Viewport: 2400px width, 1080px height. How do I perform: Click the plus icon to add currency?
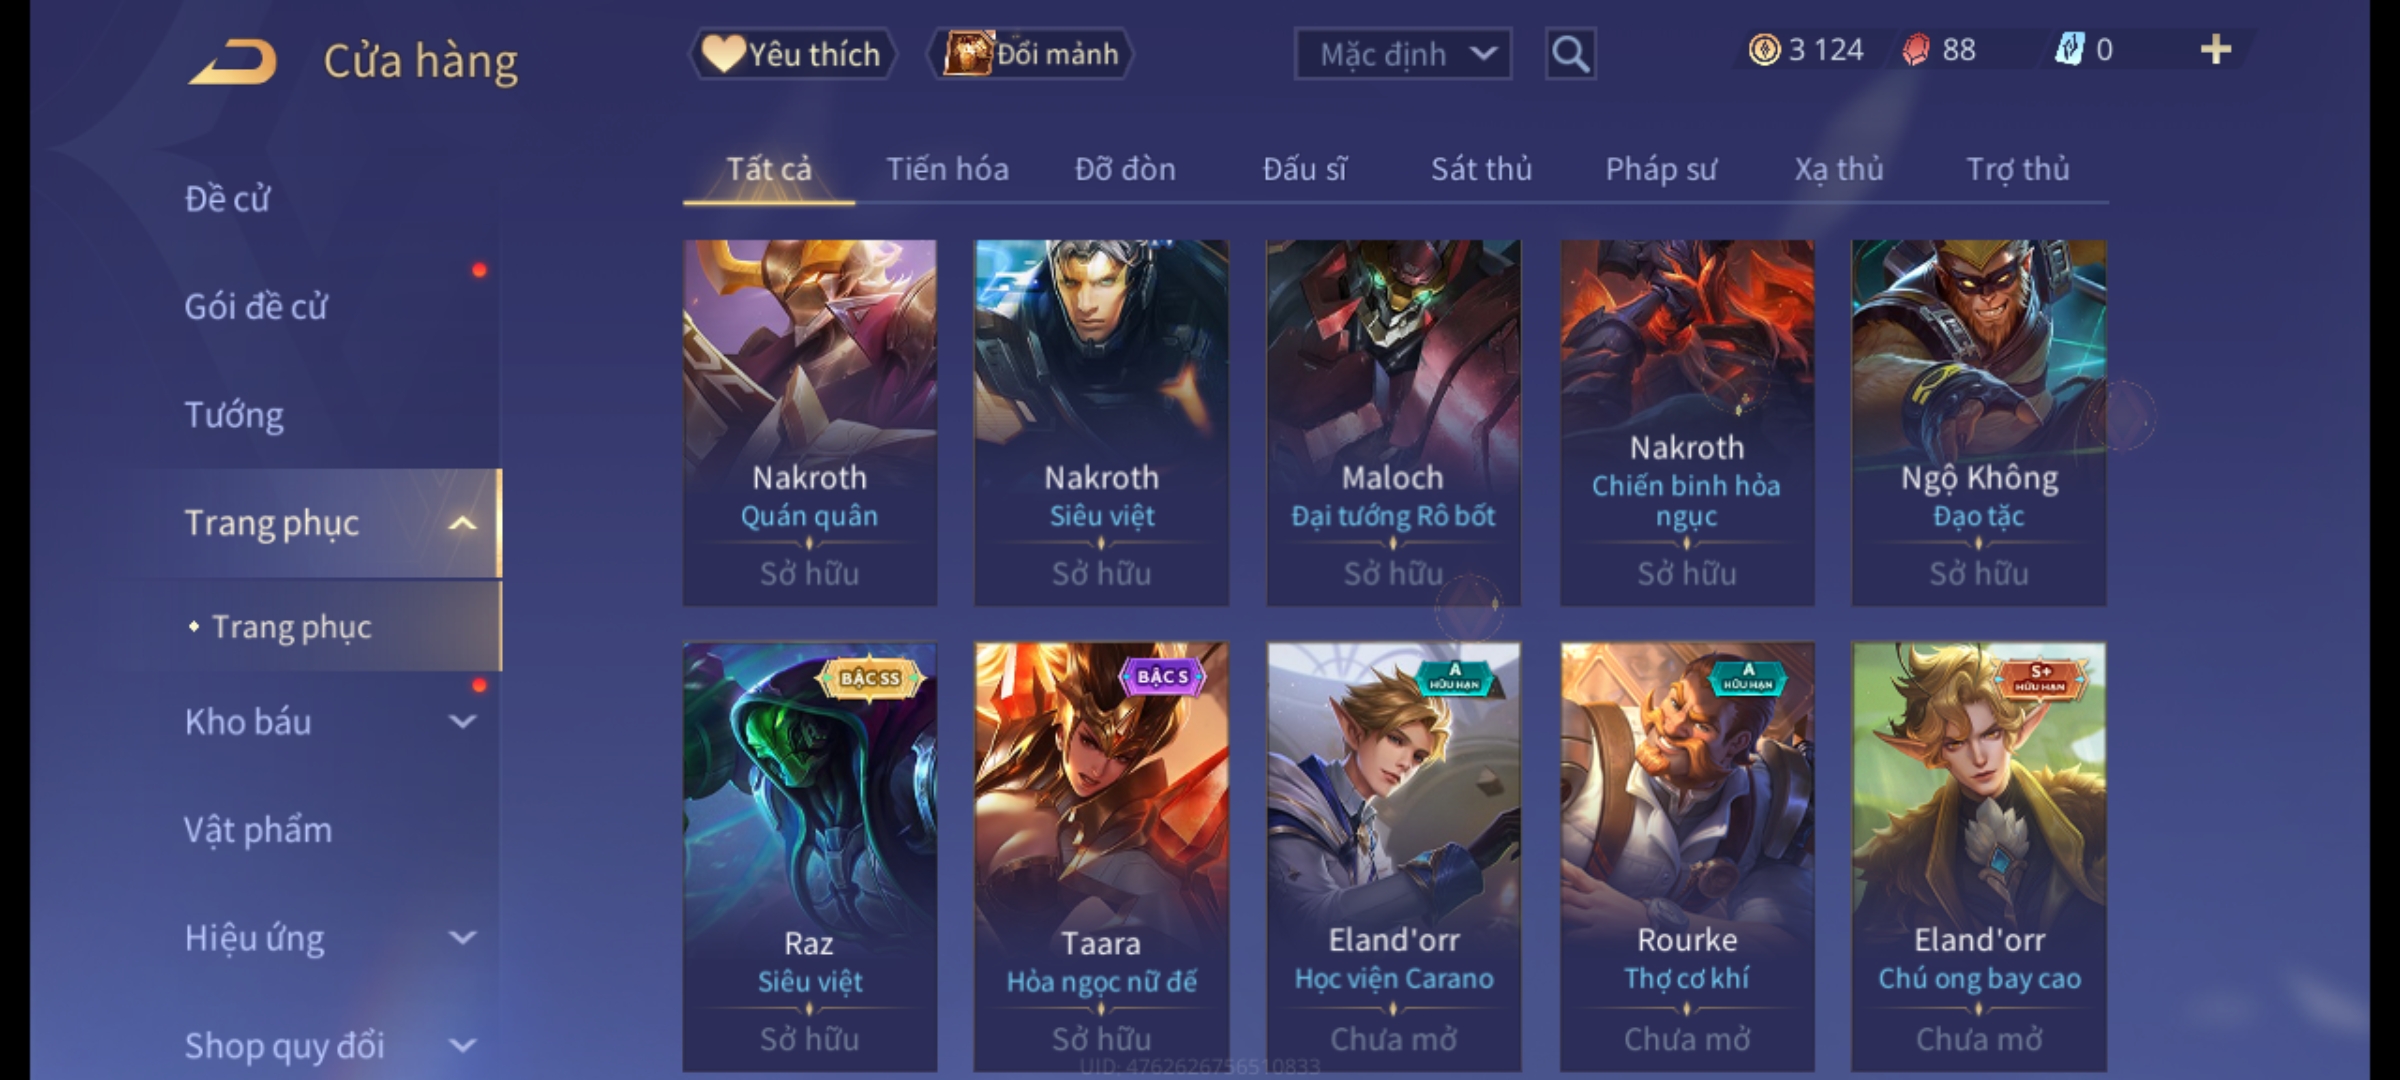click(2216, 50)
